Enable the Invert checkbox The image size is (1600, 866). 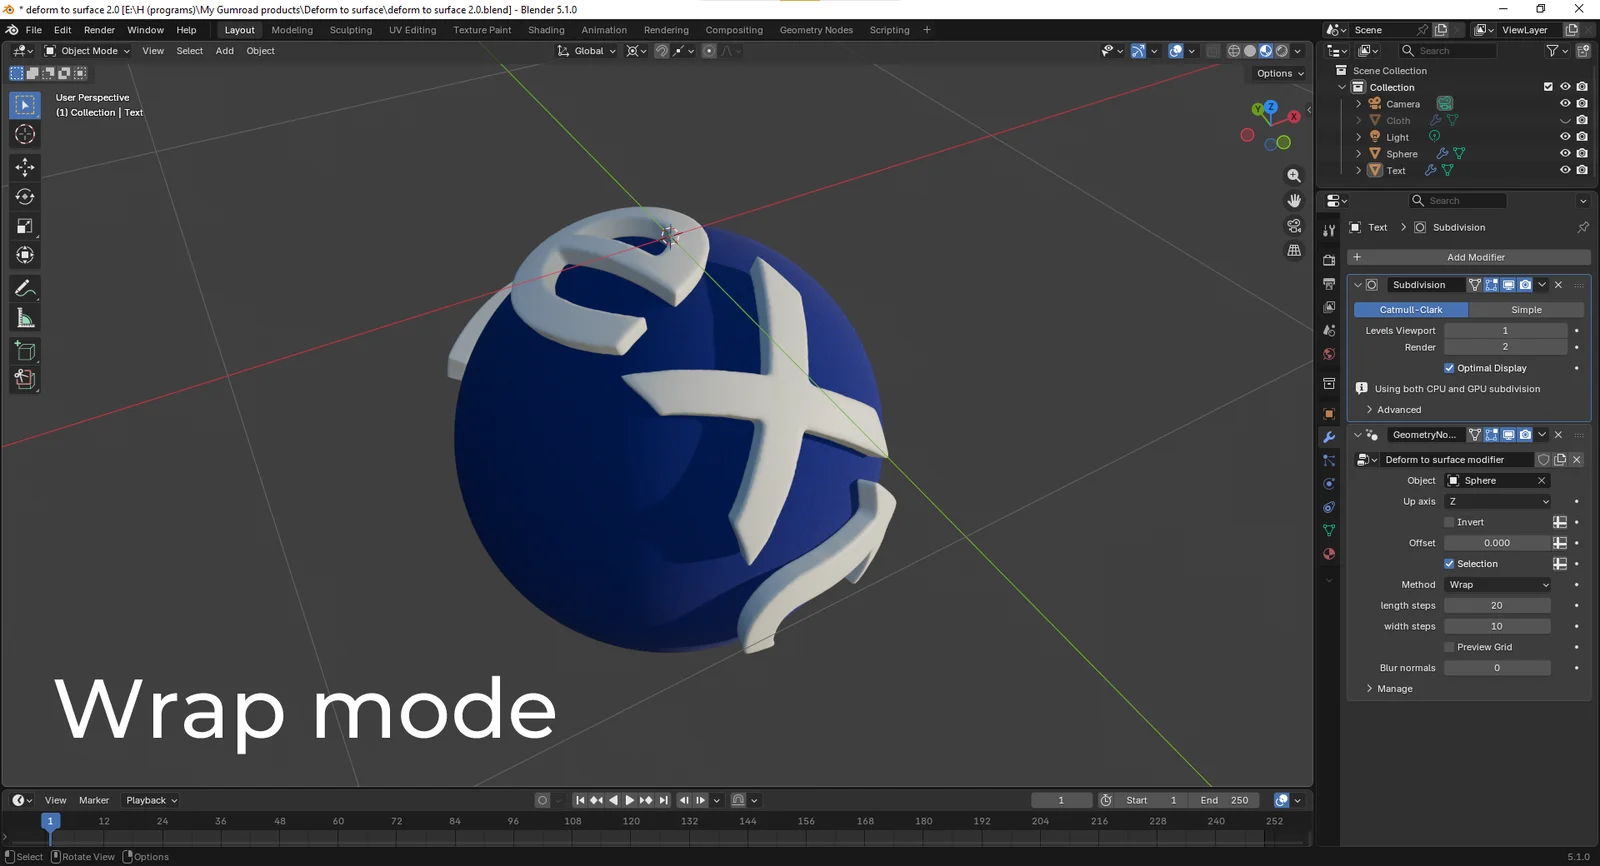click(x=1449, y=522)
